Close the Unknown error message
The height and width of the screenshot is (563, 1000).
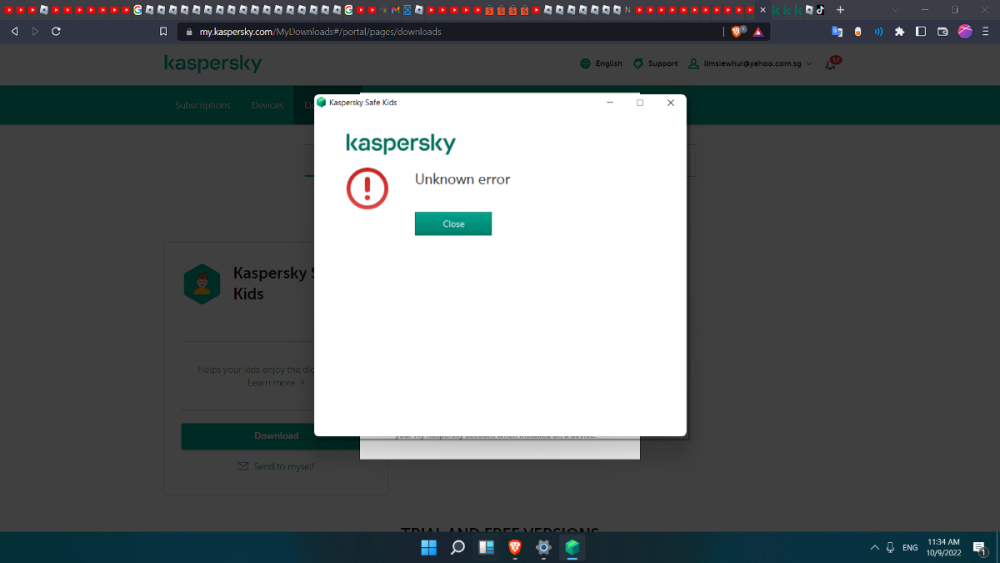[453, 224]
